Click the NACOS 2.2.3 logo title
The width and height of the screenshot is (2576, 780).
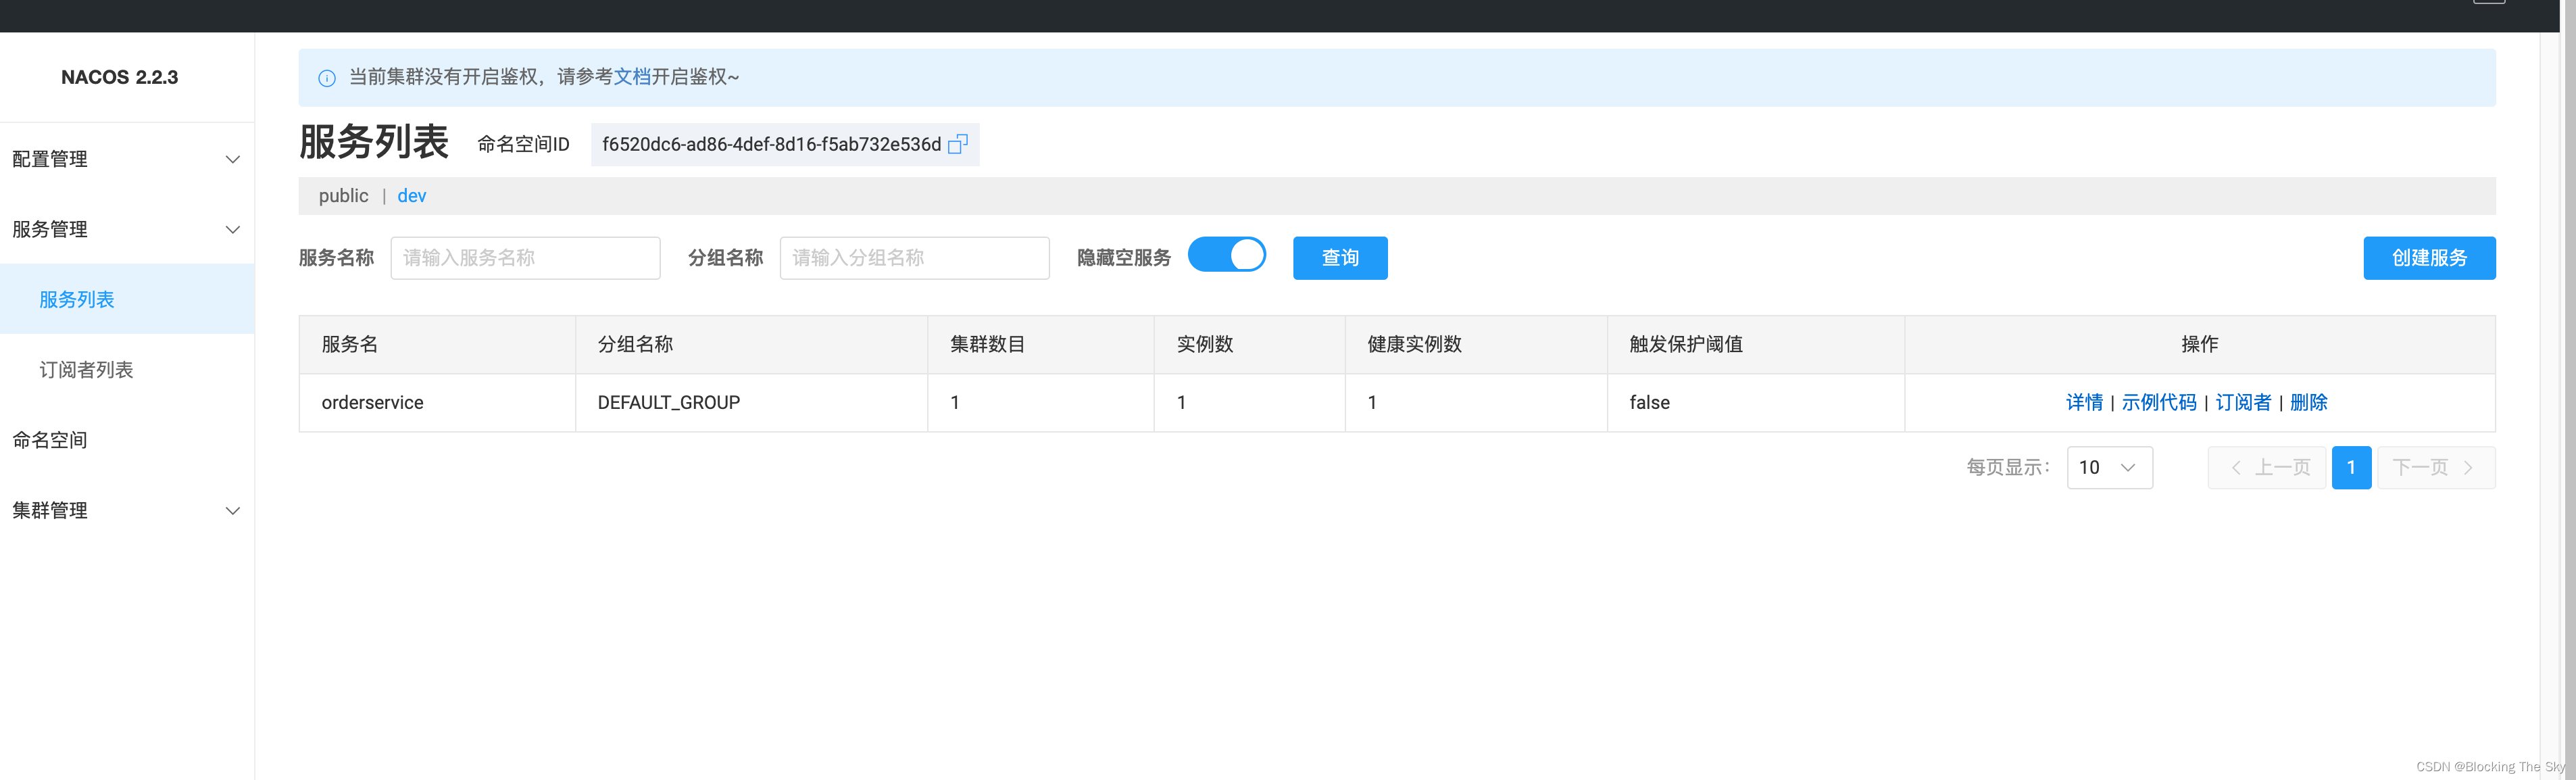pyautogui.click(x=120, y=77)
